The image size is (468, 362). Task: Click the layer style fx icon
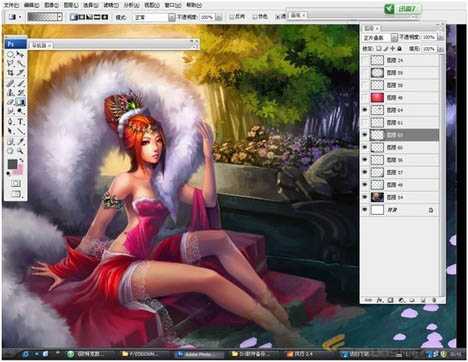click(x=379, y=300)
